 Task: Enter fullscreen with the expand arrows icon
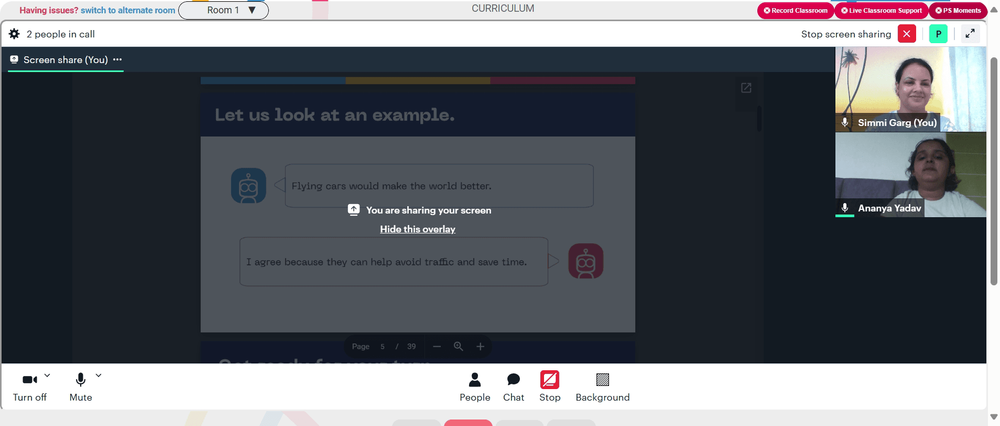(970, 34)
